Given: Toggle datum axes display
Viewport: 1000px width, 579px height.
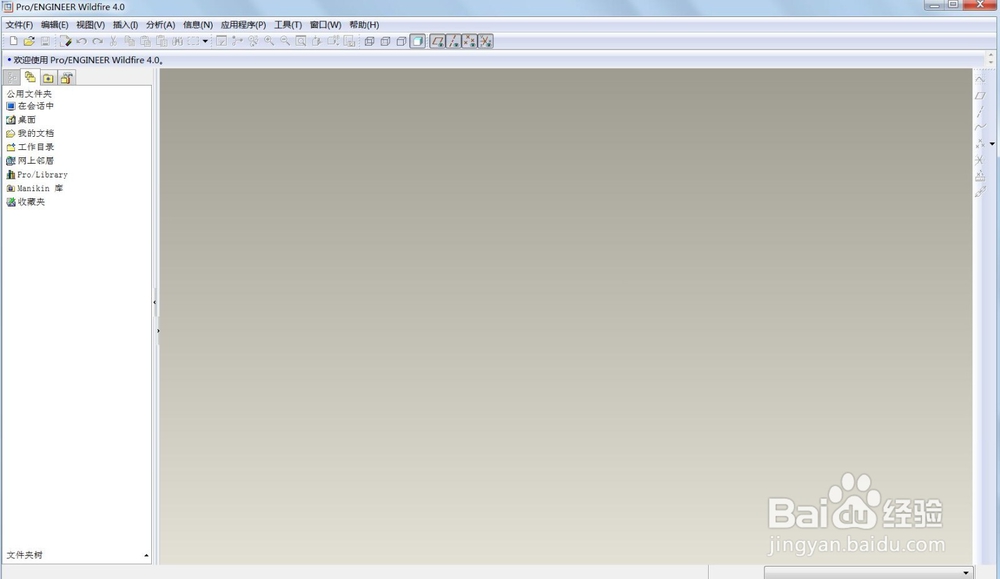Looking at the screenshot, I should point(453,41).
